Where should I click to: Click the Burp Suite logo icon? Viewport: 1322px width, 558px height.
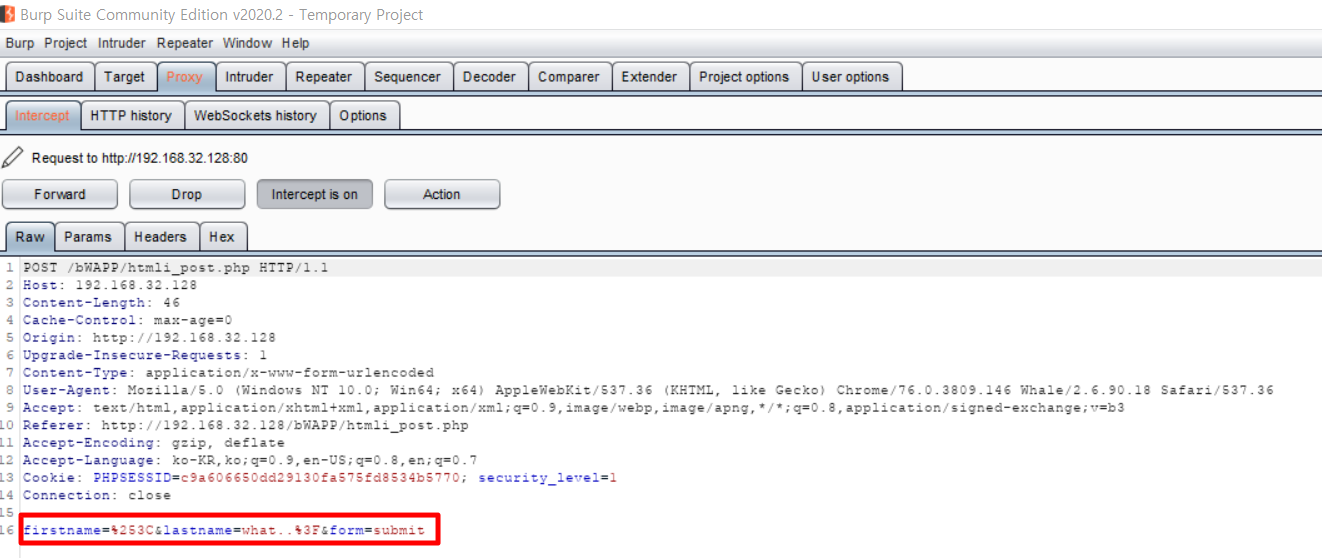[9, 14]
